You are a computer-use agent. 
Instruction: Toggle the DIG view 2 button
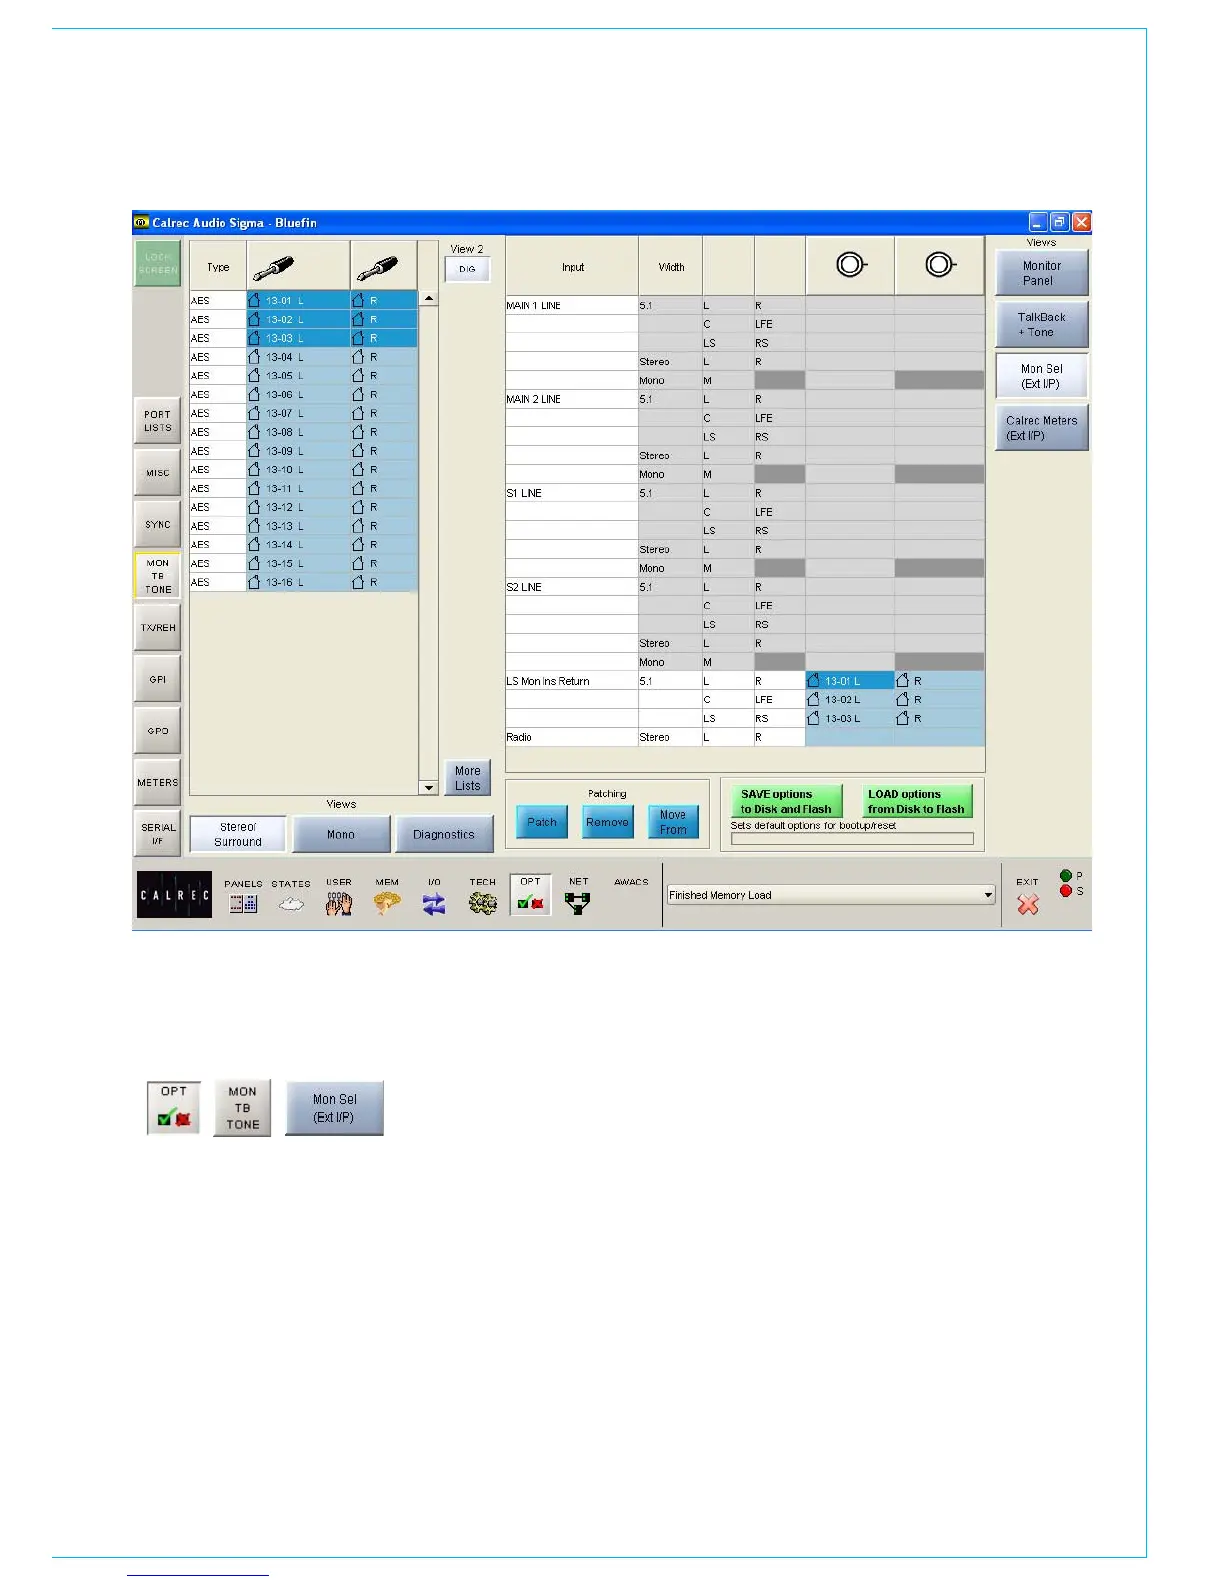[x=467, y=269]
